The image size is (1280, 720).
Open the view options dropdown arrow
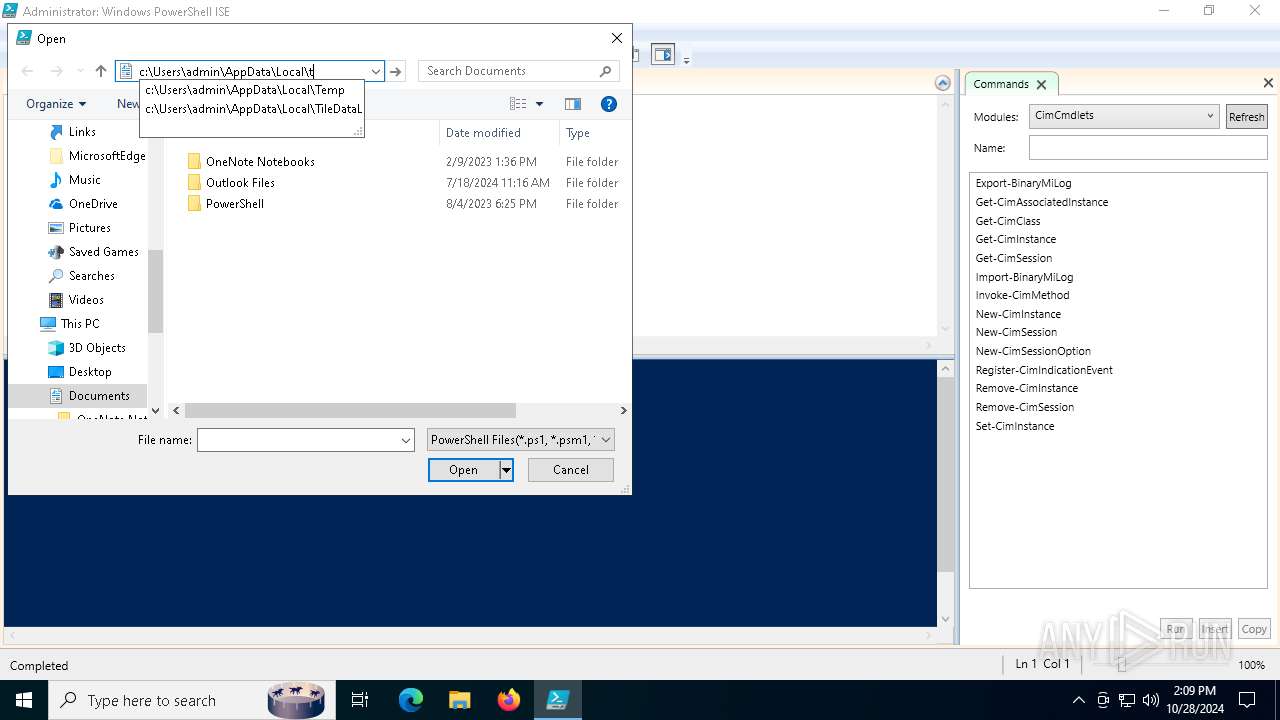tap(539, 104)
